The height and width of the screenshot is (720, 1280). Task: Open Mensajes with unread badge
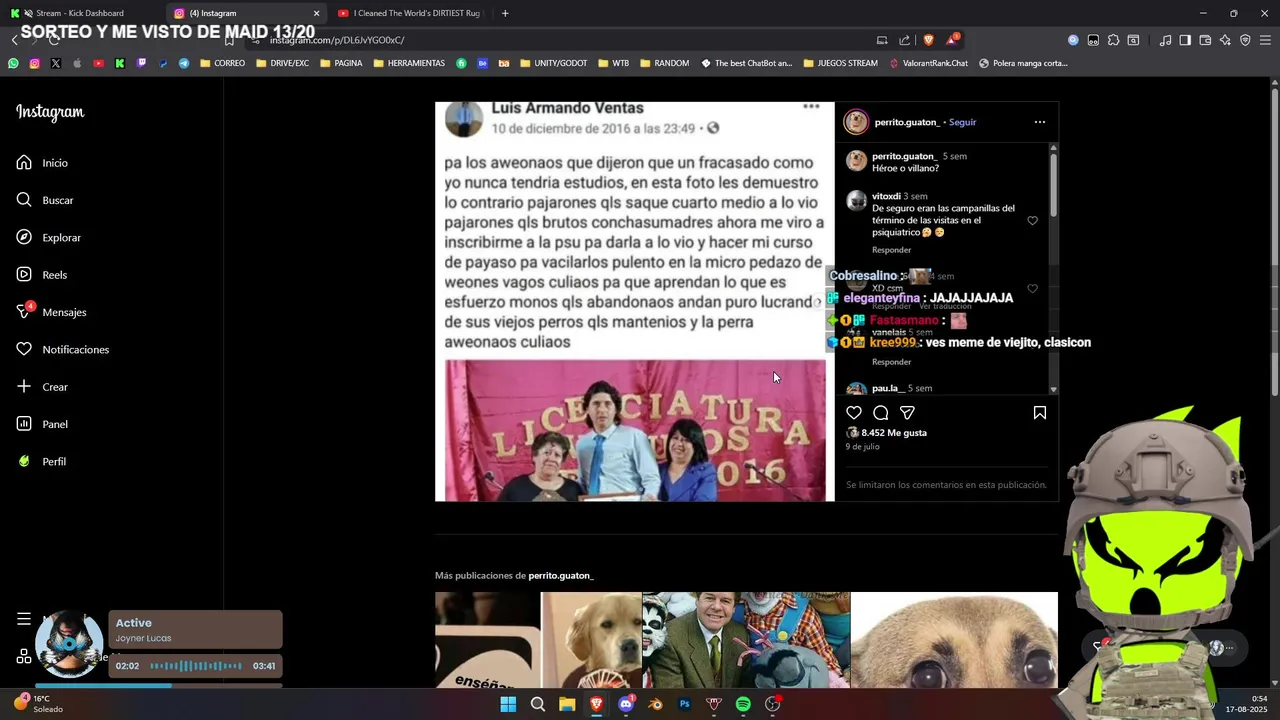51,312
